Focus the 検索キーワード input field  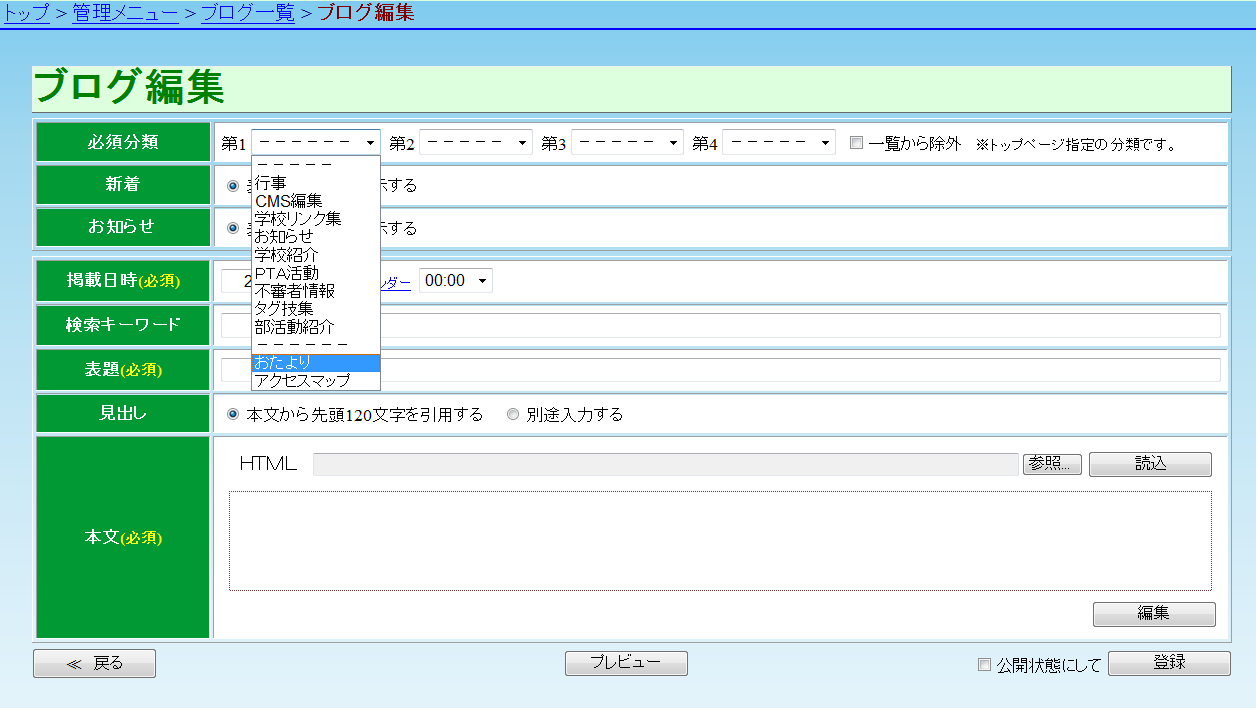(720, 325)
